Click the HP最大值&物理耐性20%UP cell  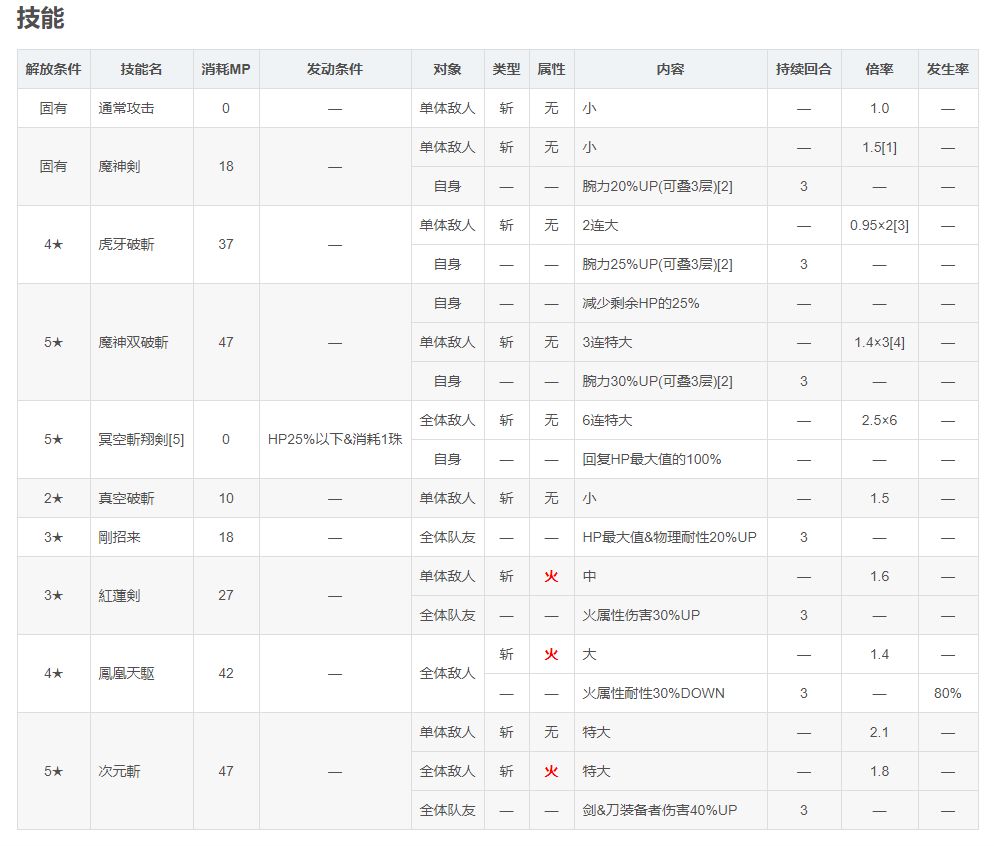pos(669,537)
